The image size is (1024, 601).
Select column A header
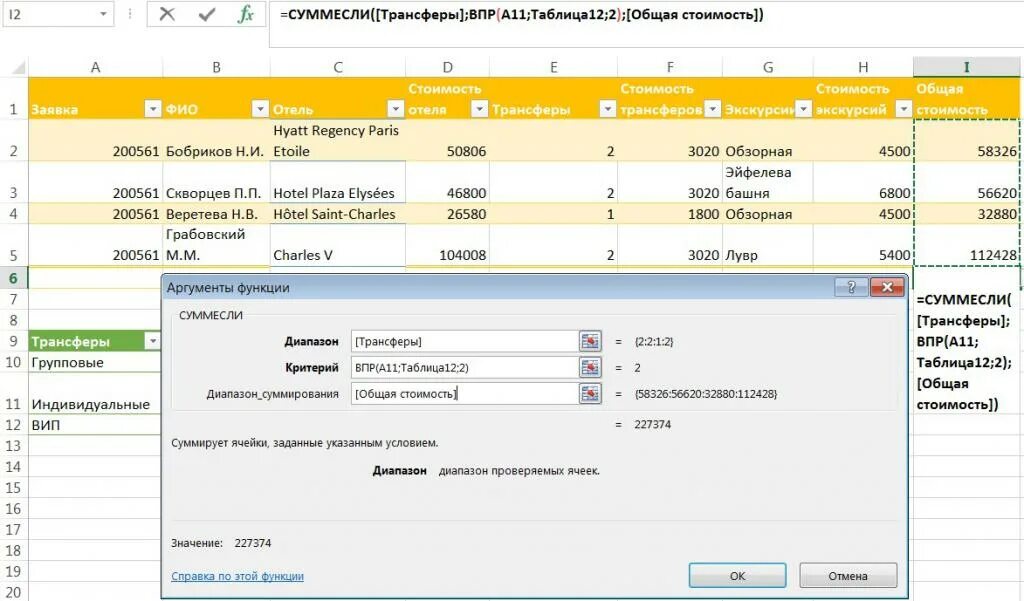[x=95, y=67]
